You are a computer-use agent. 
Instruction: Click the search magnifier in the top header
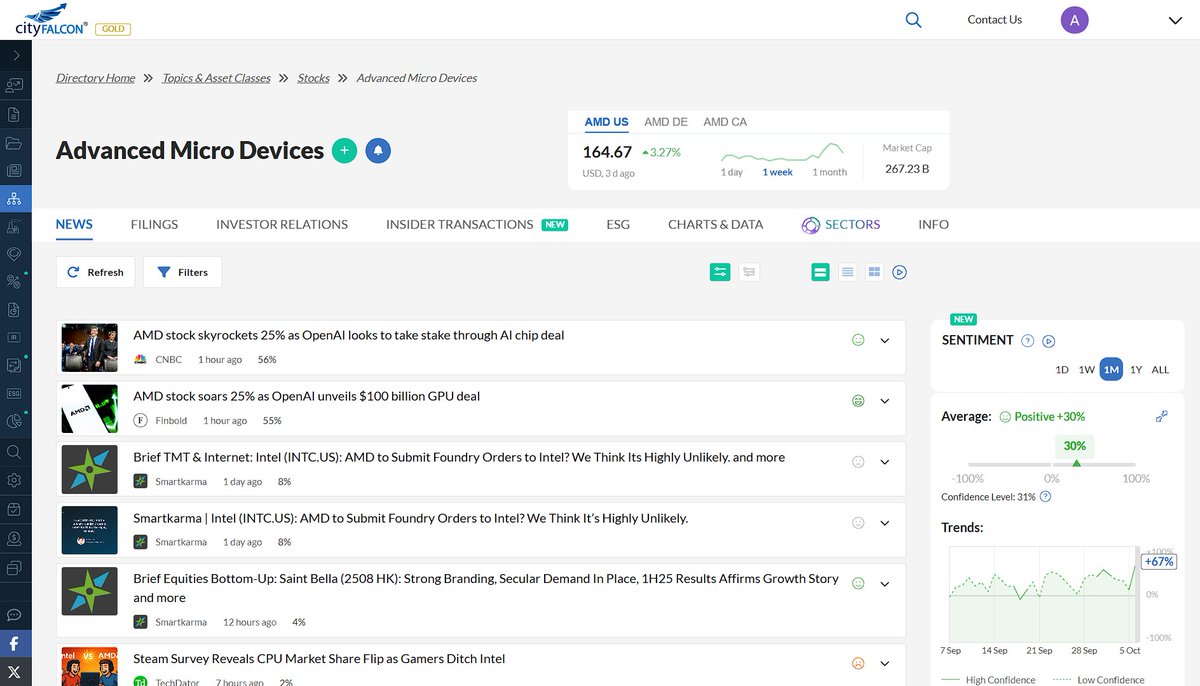point(913,19)
